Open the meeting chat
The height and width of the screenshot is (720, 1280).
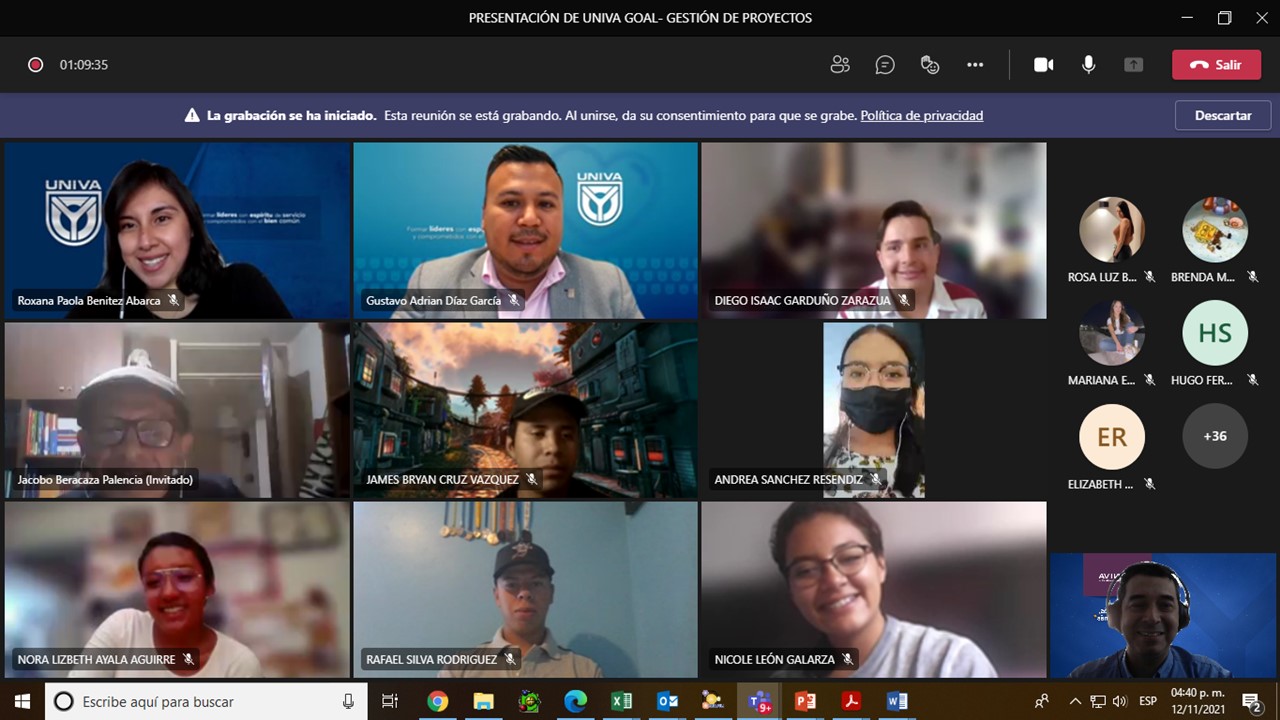pos(885,65)
